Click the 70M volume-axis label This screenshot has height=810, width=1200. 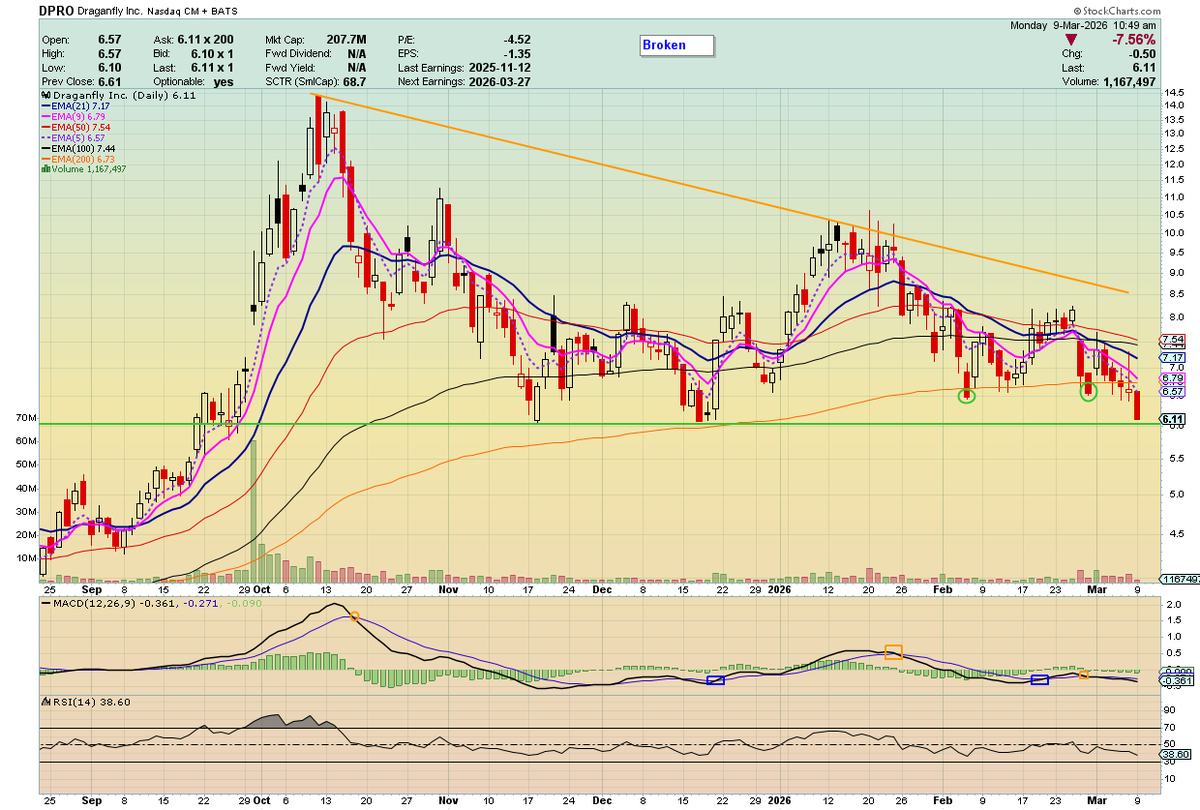(24, 417)
